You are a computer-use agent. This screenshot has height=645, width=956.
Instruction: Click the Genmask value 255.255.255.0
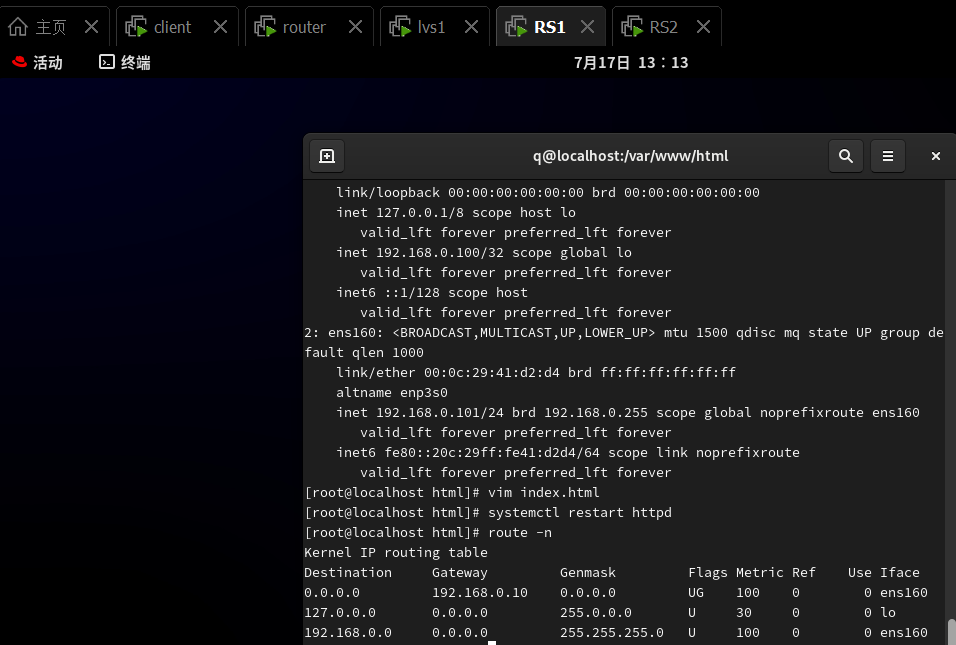612,633
